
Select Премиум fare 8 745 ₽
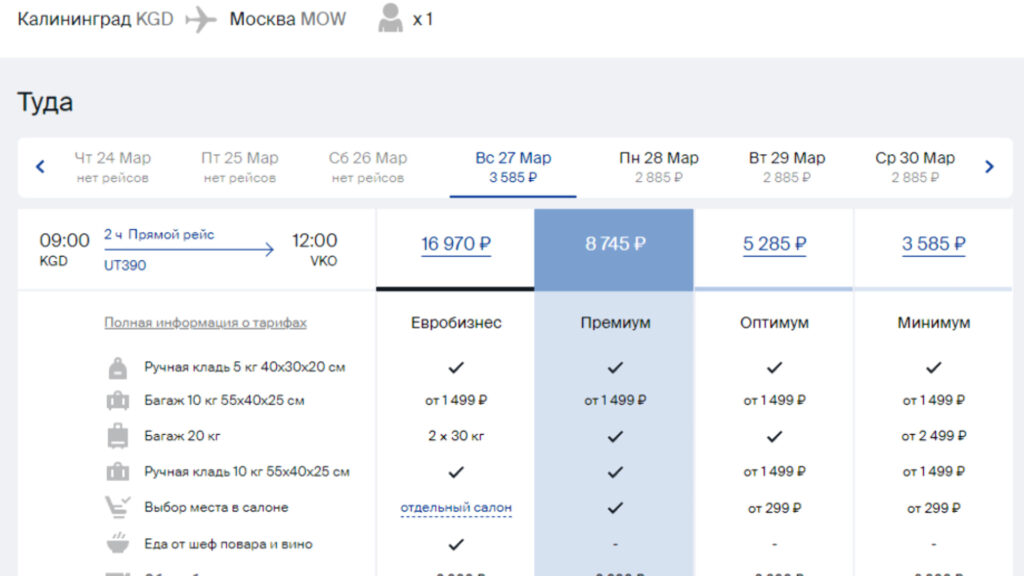coord(615,244)
